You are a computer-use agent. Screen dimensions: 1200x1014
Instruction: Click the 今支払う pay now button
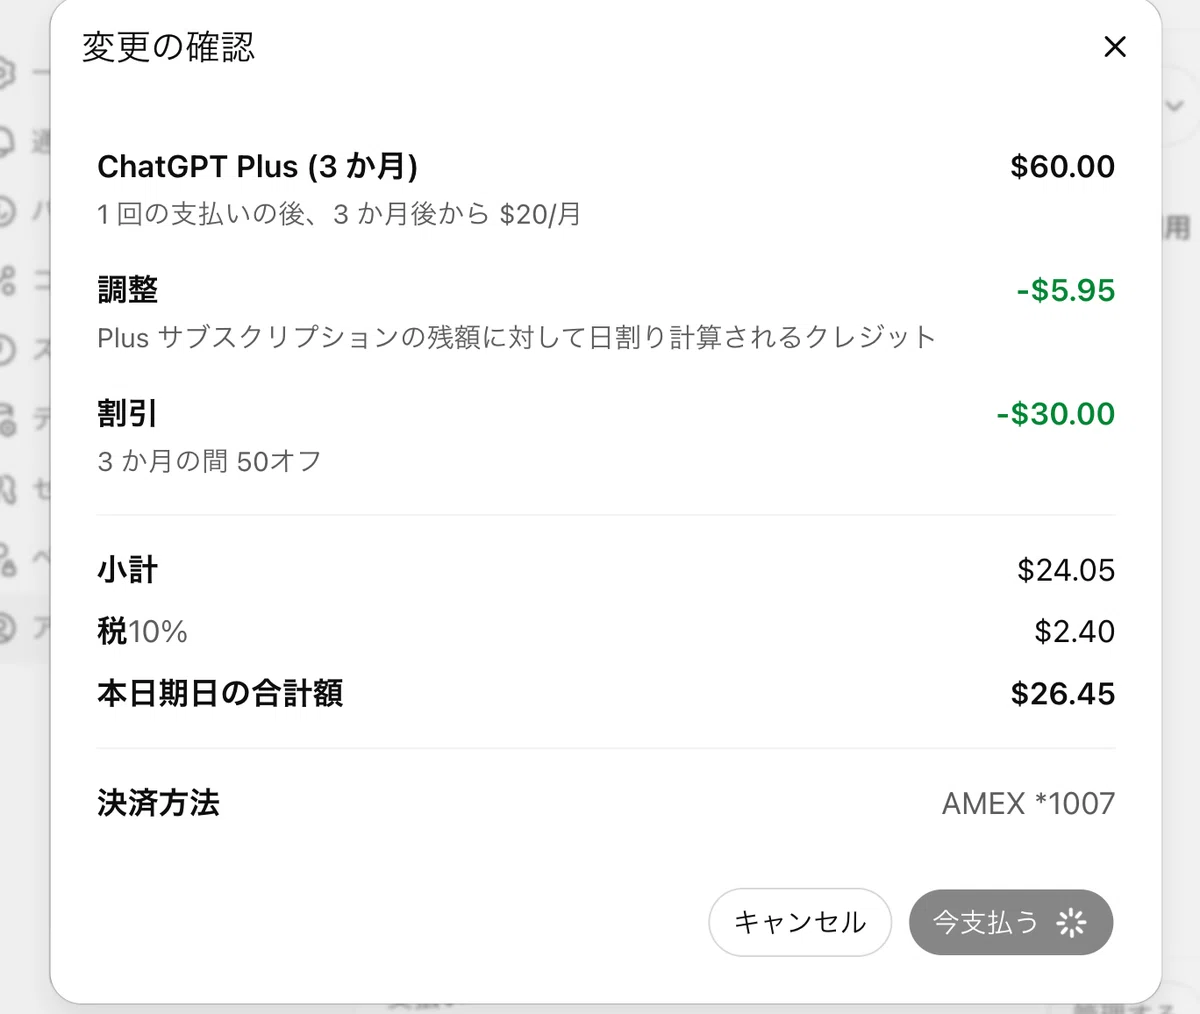click(x=1011, y=922)
